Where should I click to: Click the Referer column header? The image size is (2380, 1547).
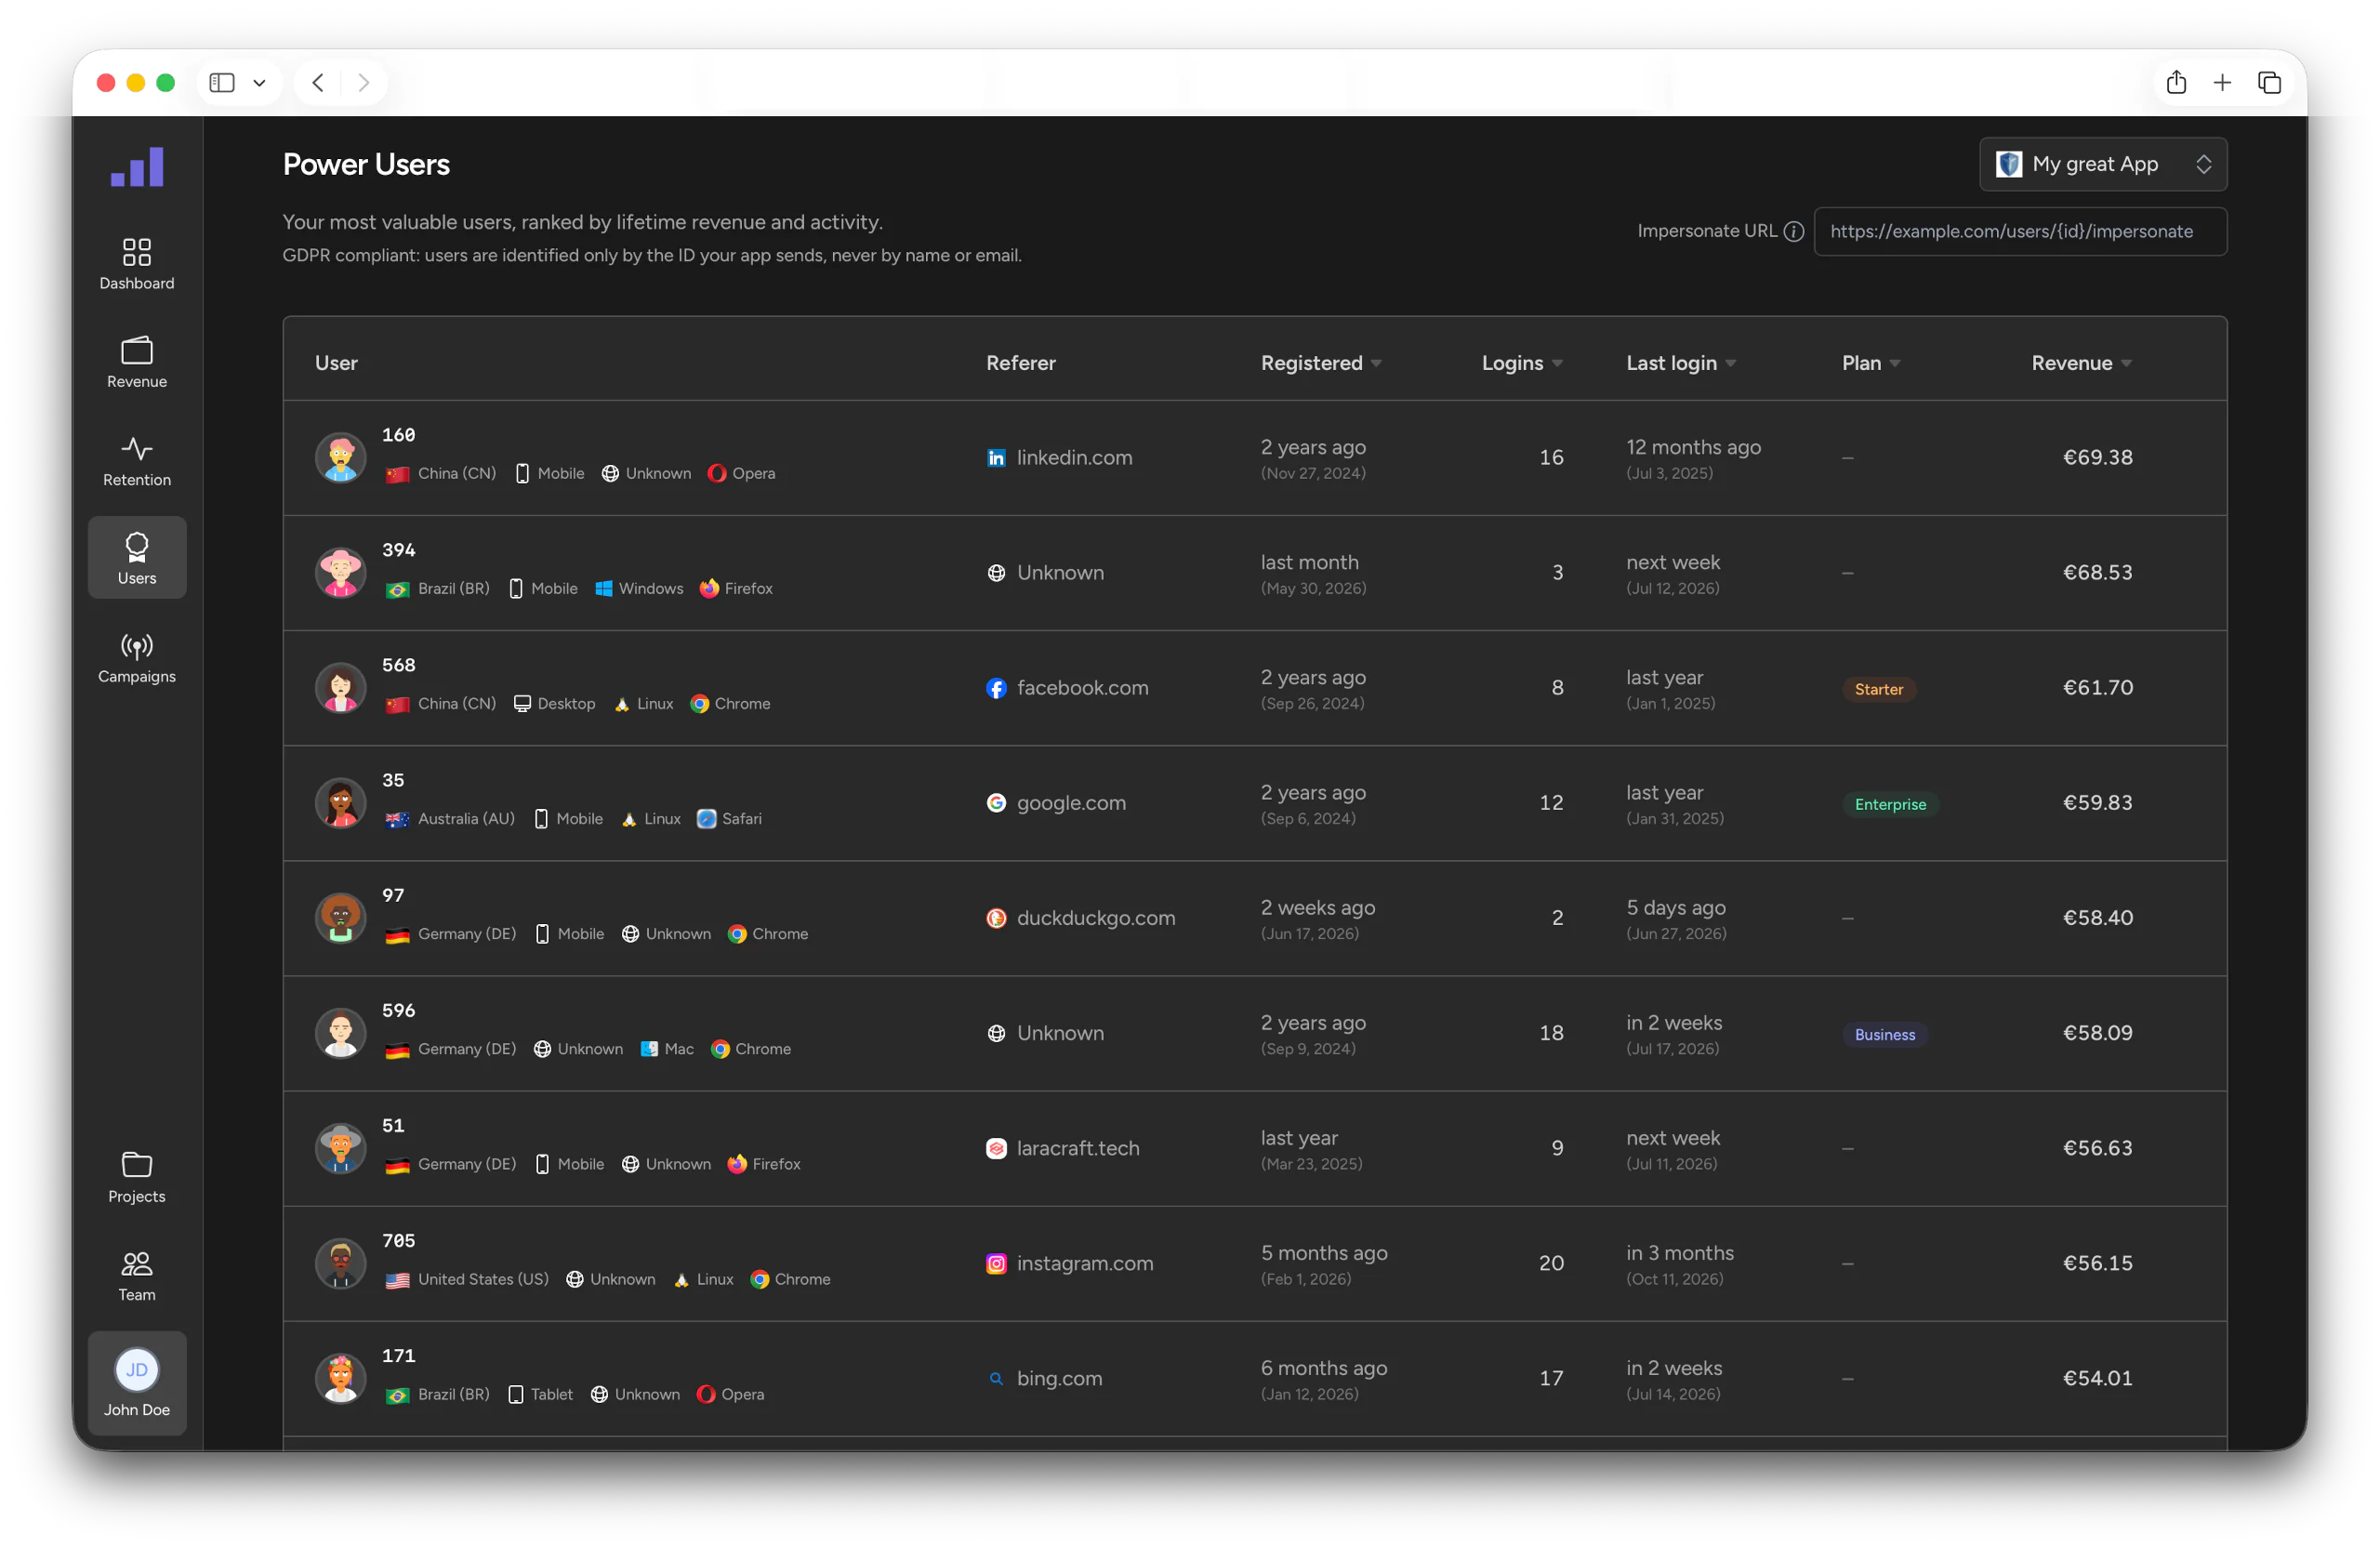1020,364
